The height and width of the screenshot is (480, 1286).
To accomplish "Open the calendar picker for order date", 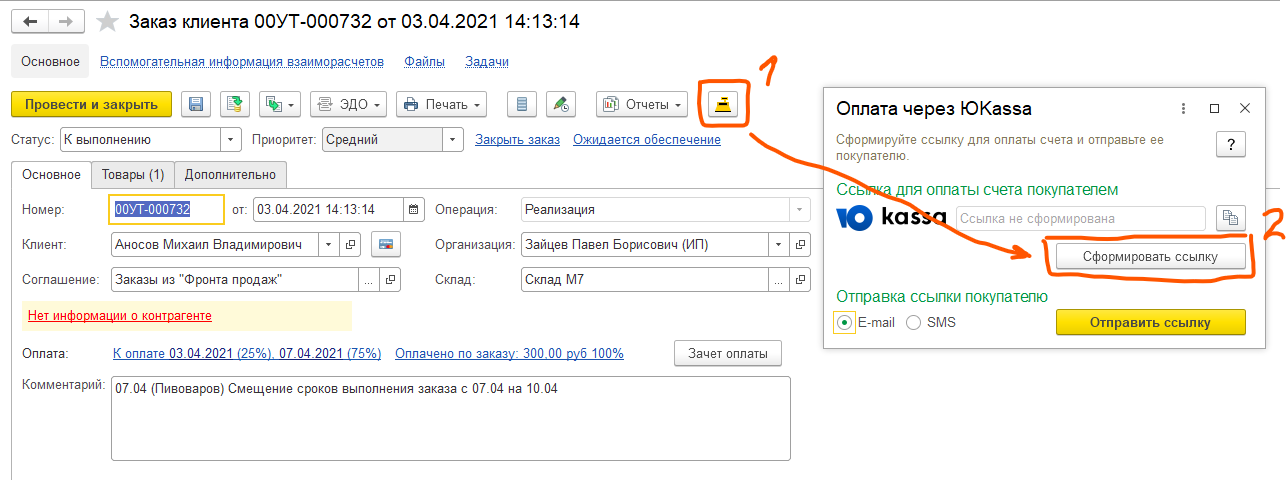I will point(414,210).
